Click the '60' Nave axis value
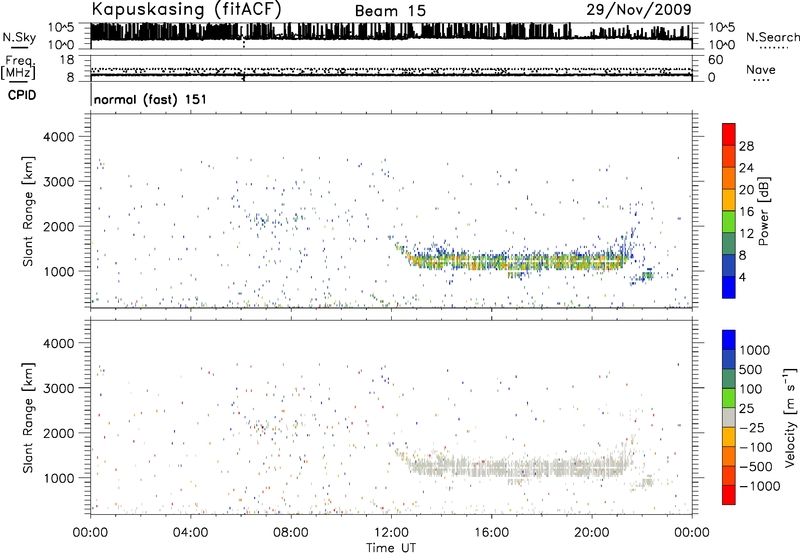The height and width of the screenshot is (554, 800). pyautogui.click(x=715, y=60)
